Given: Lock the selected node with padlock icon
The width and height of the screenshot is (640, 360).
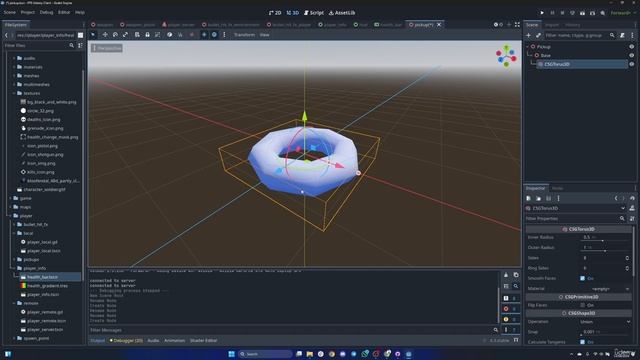Looking at the screenshot, I should 147,35.
